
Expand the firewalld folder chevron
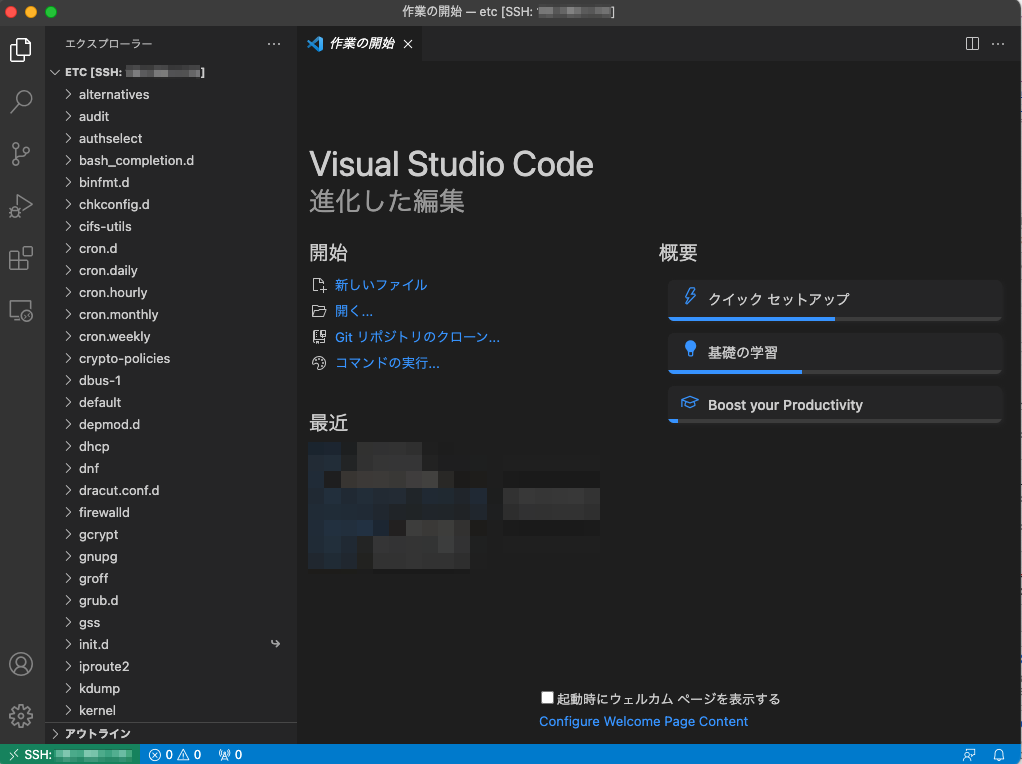click(x=68, y=512)
